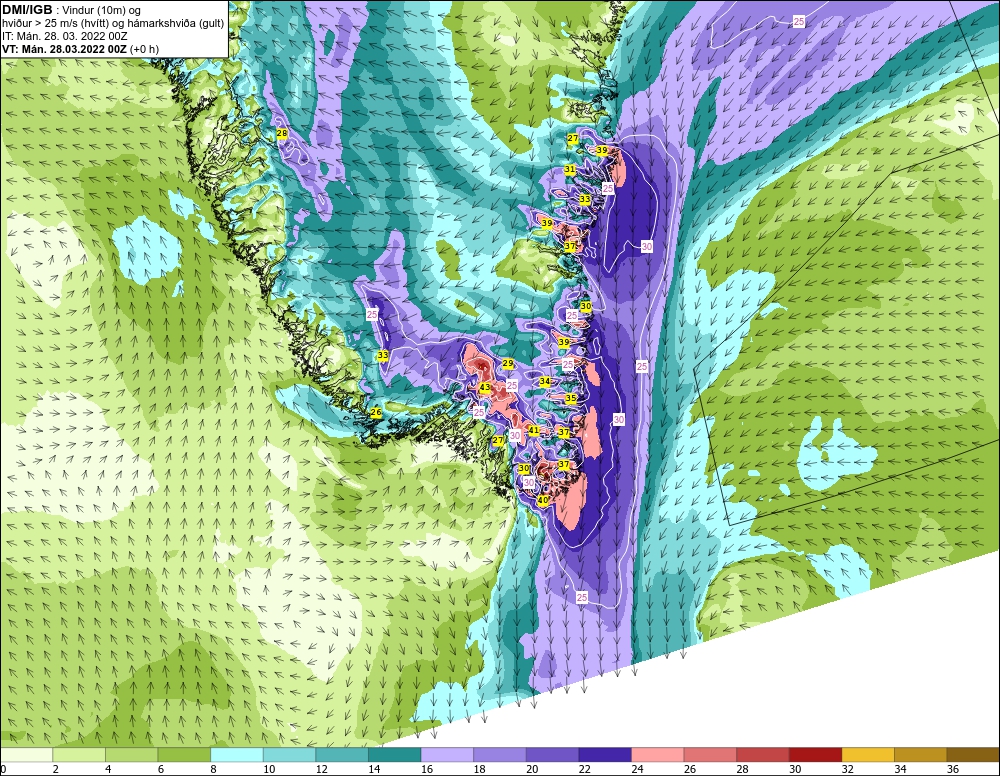Viewport: 1000px width, 776px height.
Task: Pick the palest 0–2 m/s legend swatch
Action: (26, 755)
